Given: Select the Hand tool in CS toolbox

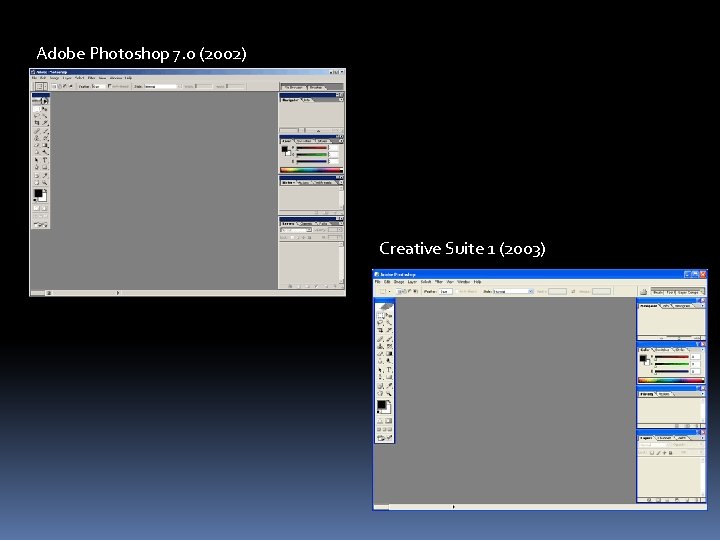Looking at the screenshot, I should coord(380,394).
